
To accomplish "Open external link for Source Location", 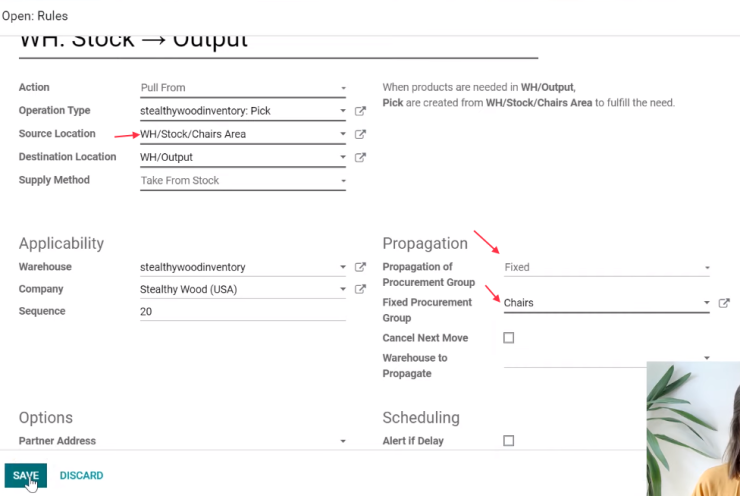I will 360,134.
